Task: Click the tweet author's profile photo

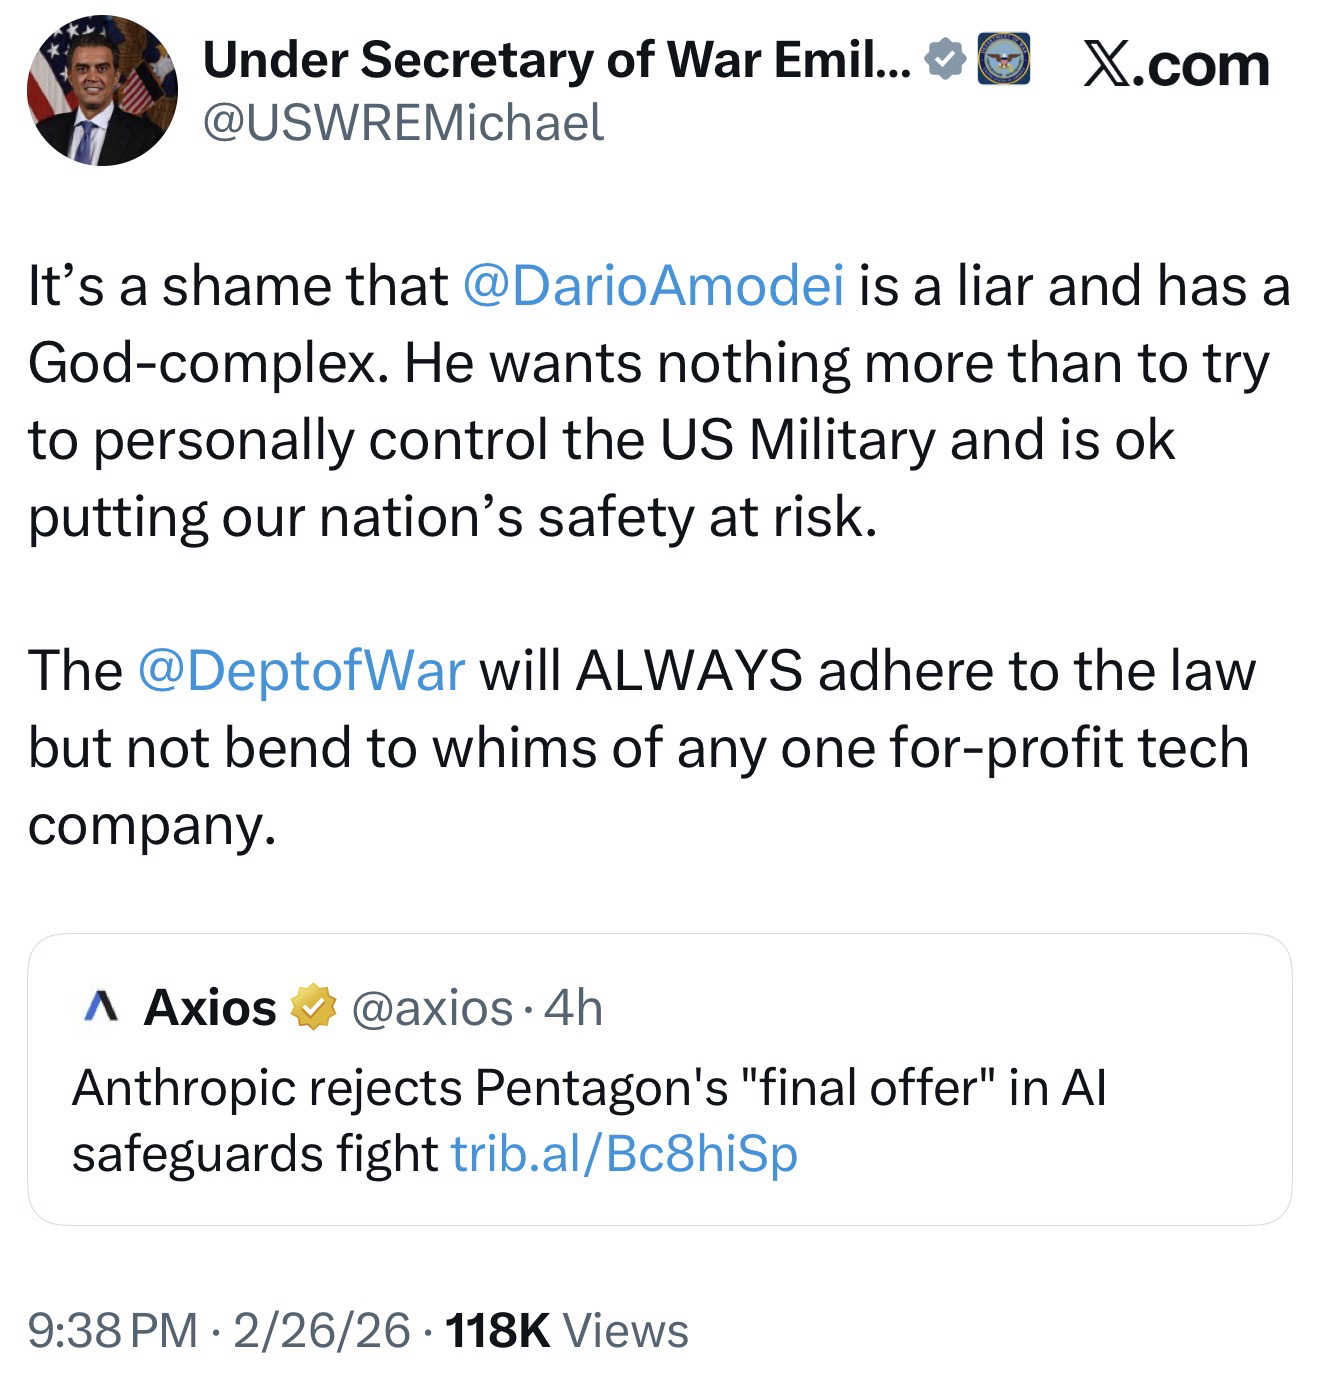Action: tap(101, 90)
